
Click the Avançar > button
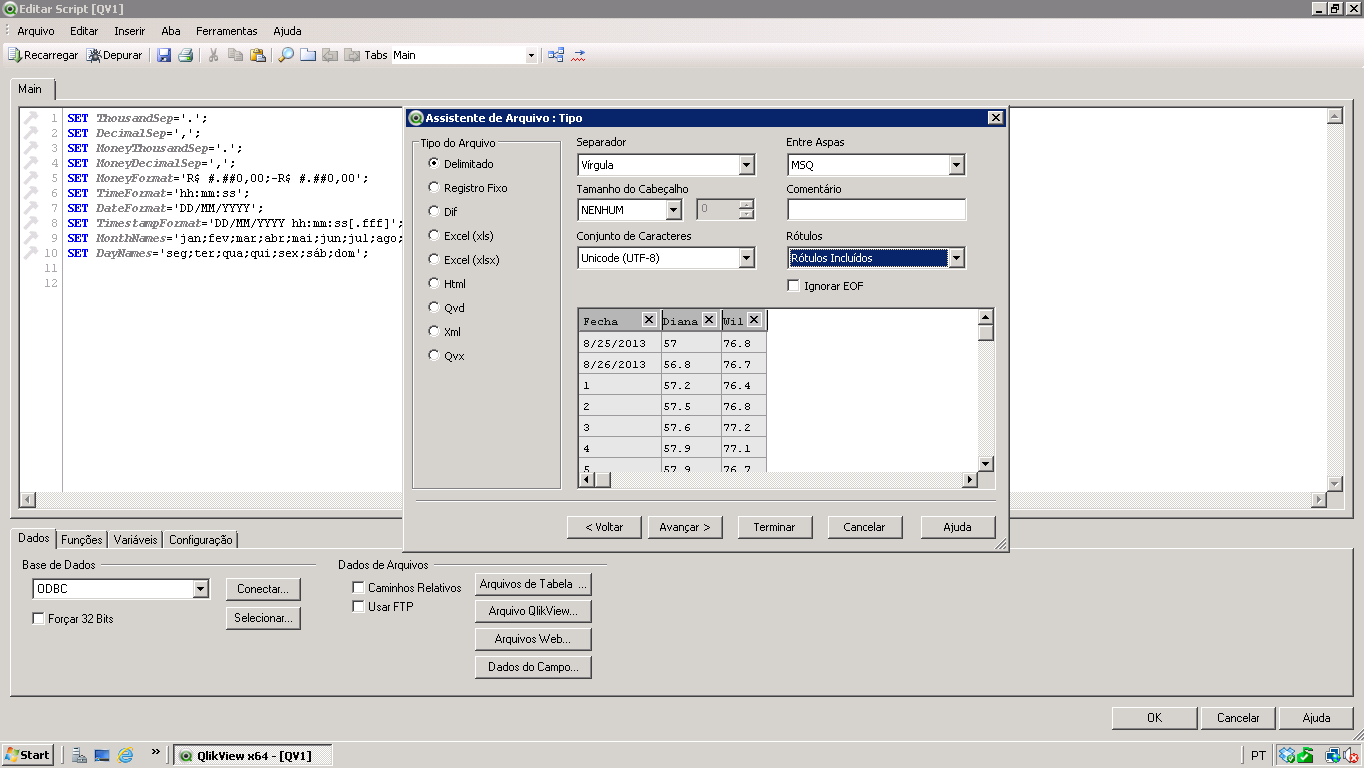point(685,527)
